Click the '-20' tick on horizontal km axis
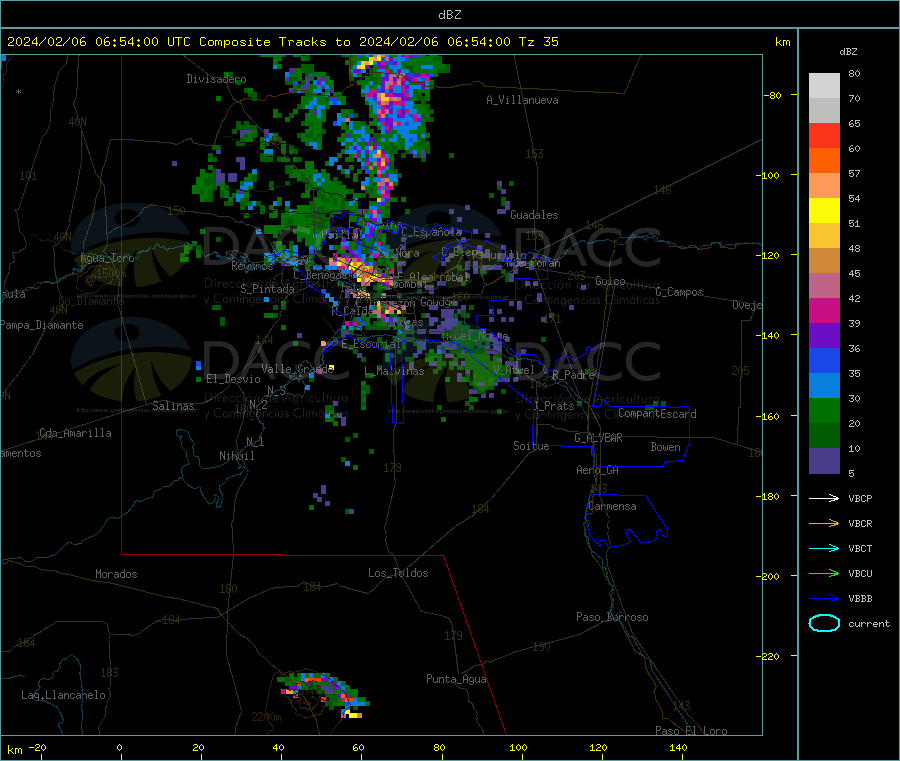This screenshot has height=761, width=900. [x=37, y=748]
